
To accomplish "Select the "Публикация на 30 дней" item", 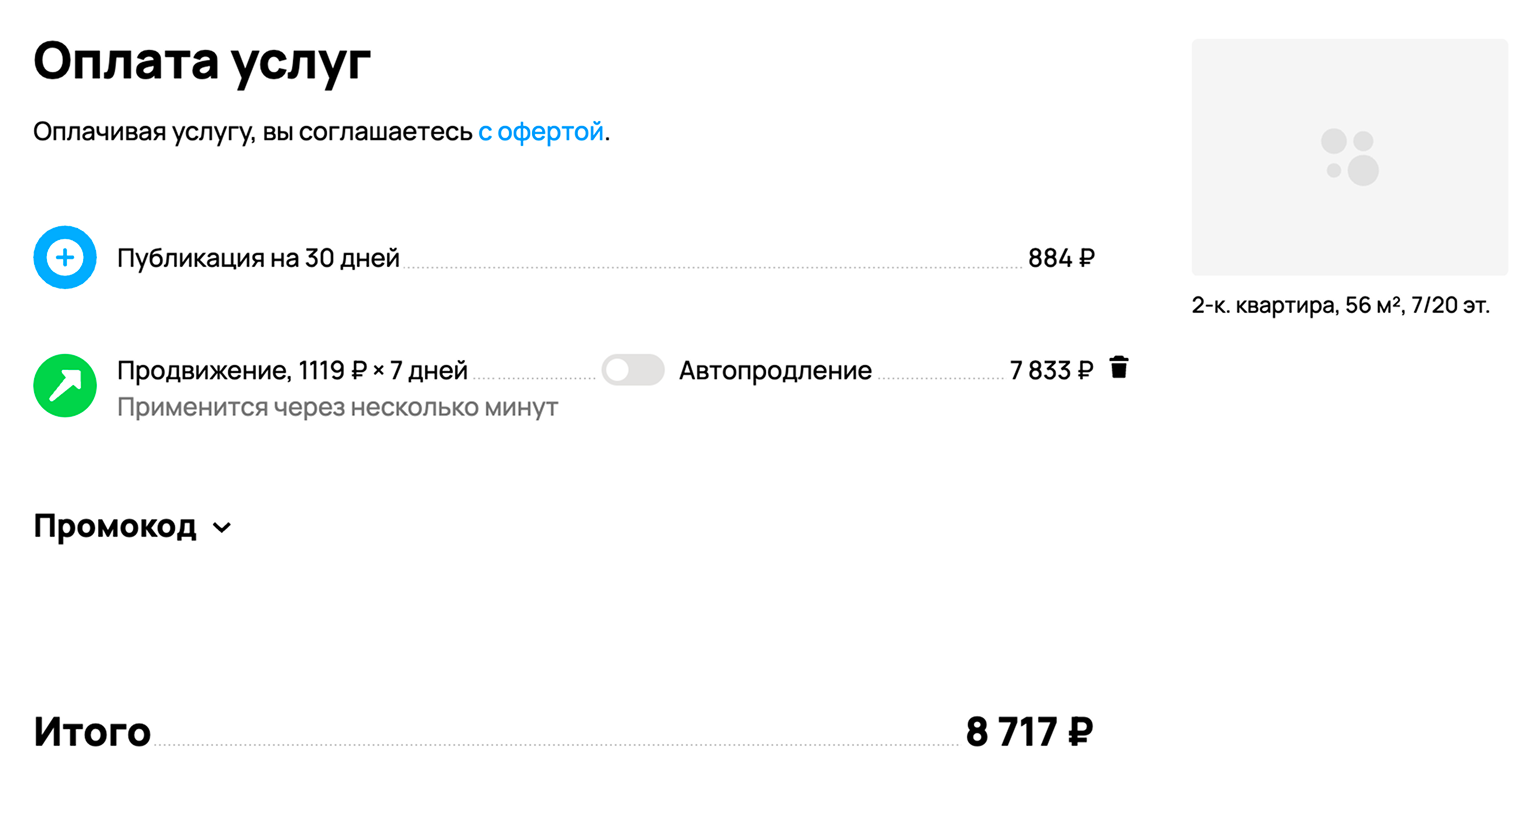I will coord(258,258).
